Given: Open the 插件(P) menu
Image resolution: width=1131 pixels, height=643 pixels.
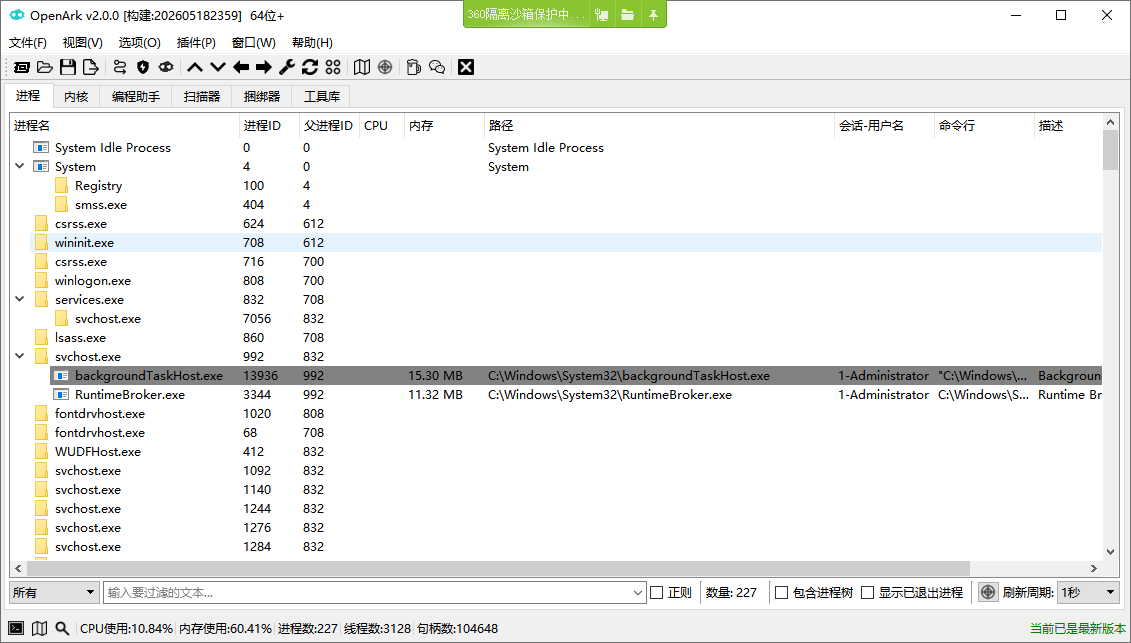Looking at the screenshot, I should tap(196, 43).
